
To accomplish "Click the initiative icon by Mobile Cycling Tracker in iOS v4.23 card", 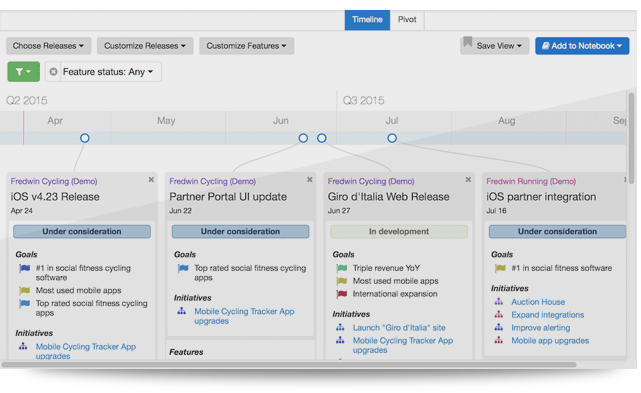I will click(x=23, y=346).
